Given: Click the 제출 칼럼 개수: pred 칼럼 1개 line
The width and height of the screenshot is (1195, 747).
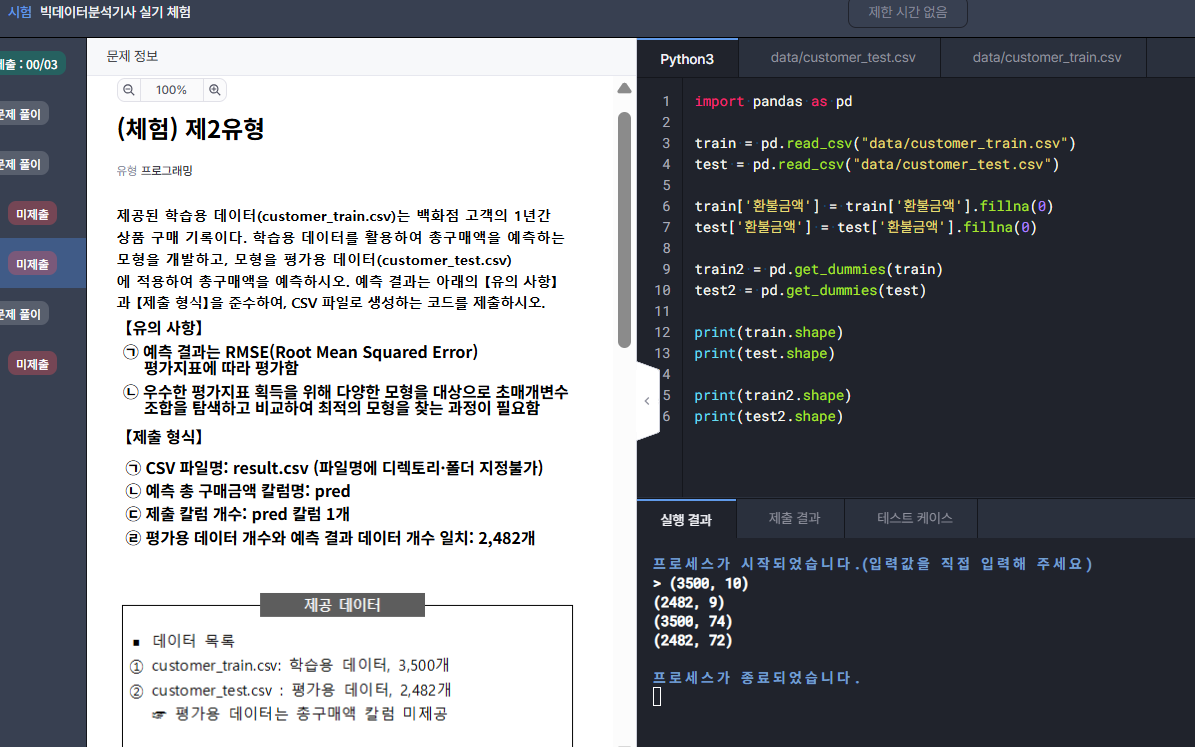Looking at the screenshot, I should pos(238,514).
